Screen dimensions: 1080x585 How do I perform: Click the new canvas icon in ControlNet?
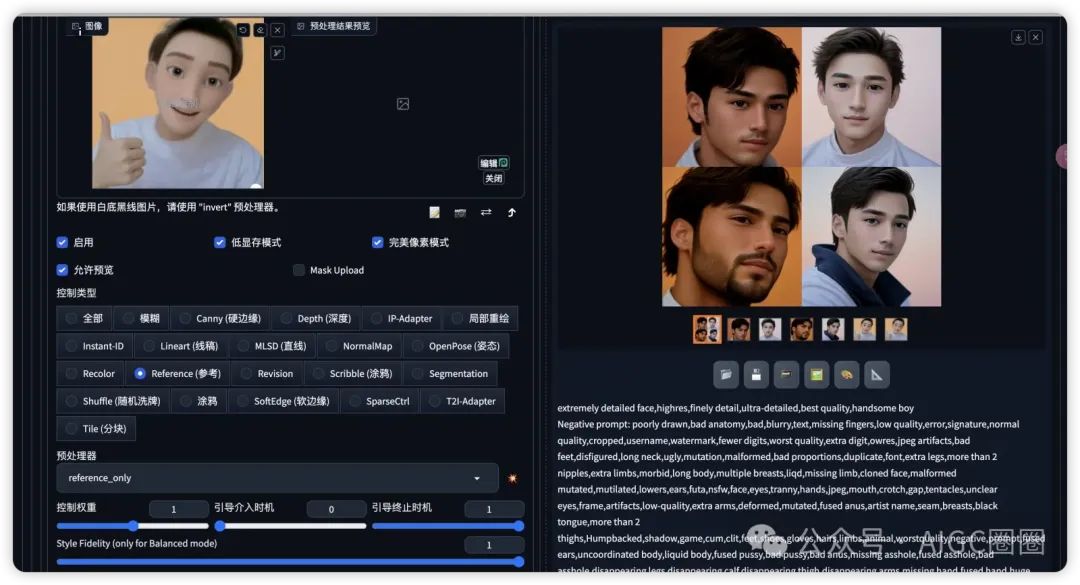tap(434, 212)
